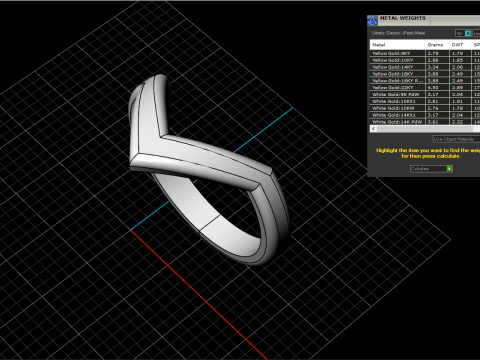The width and height of the screenshot is (480, 360).
Task: Click the DWT column header
Action: (460, 45)
